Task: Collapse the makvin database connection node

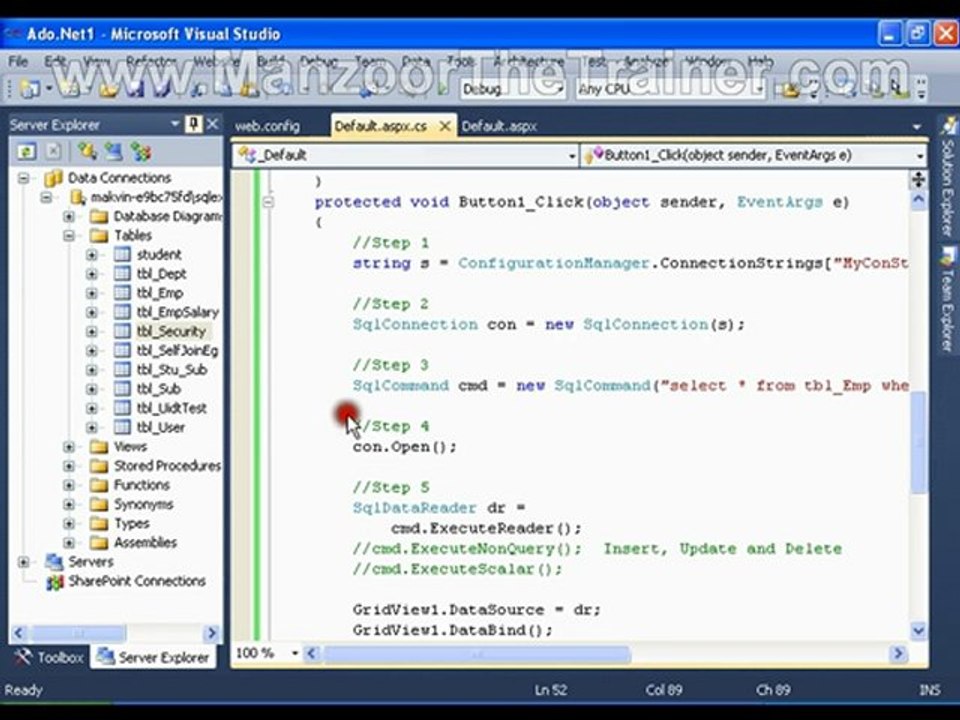Action: click(x=47, y=197)
